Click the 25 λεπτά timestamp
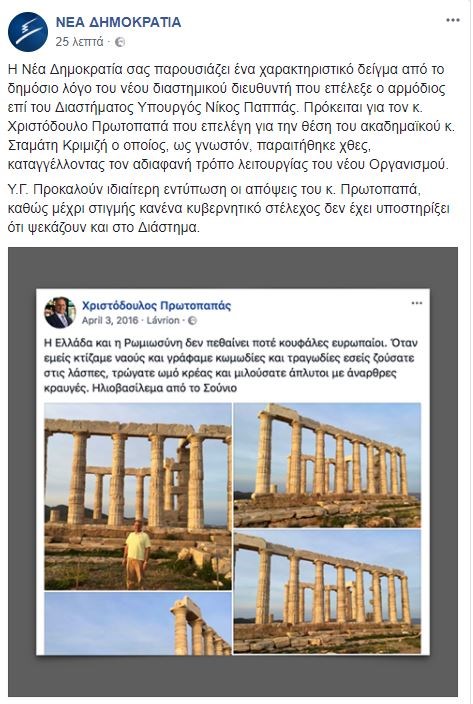Image resolution: width=473 pixels, height=704 pixels. [x=79, y=42]
